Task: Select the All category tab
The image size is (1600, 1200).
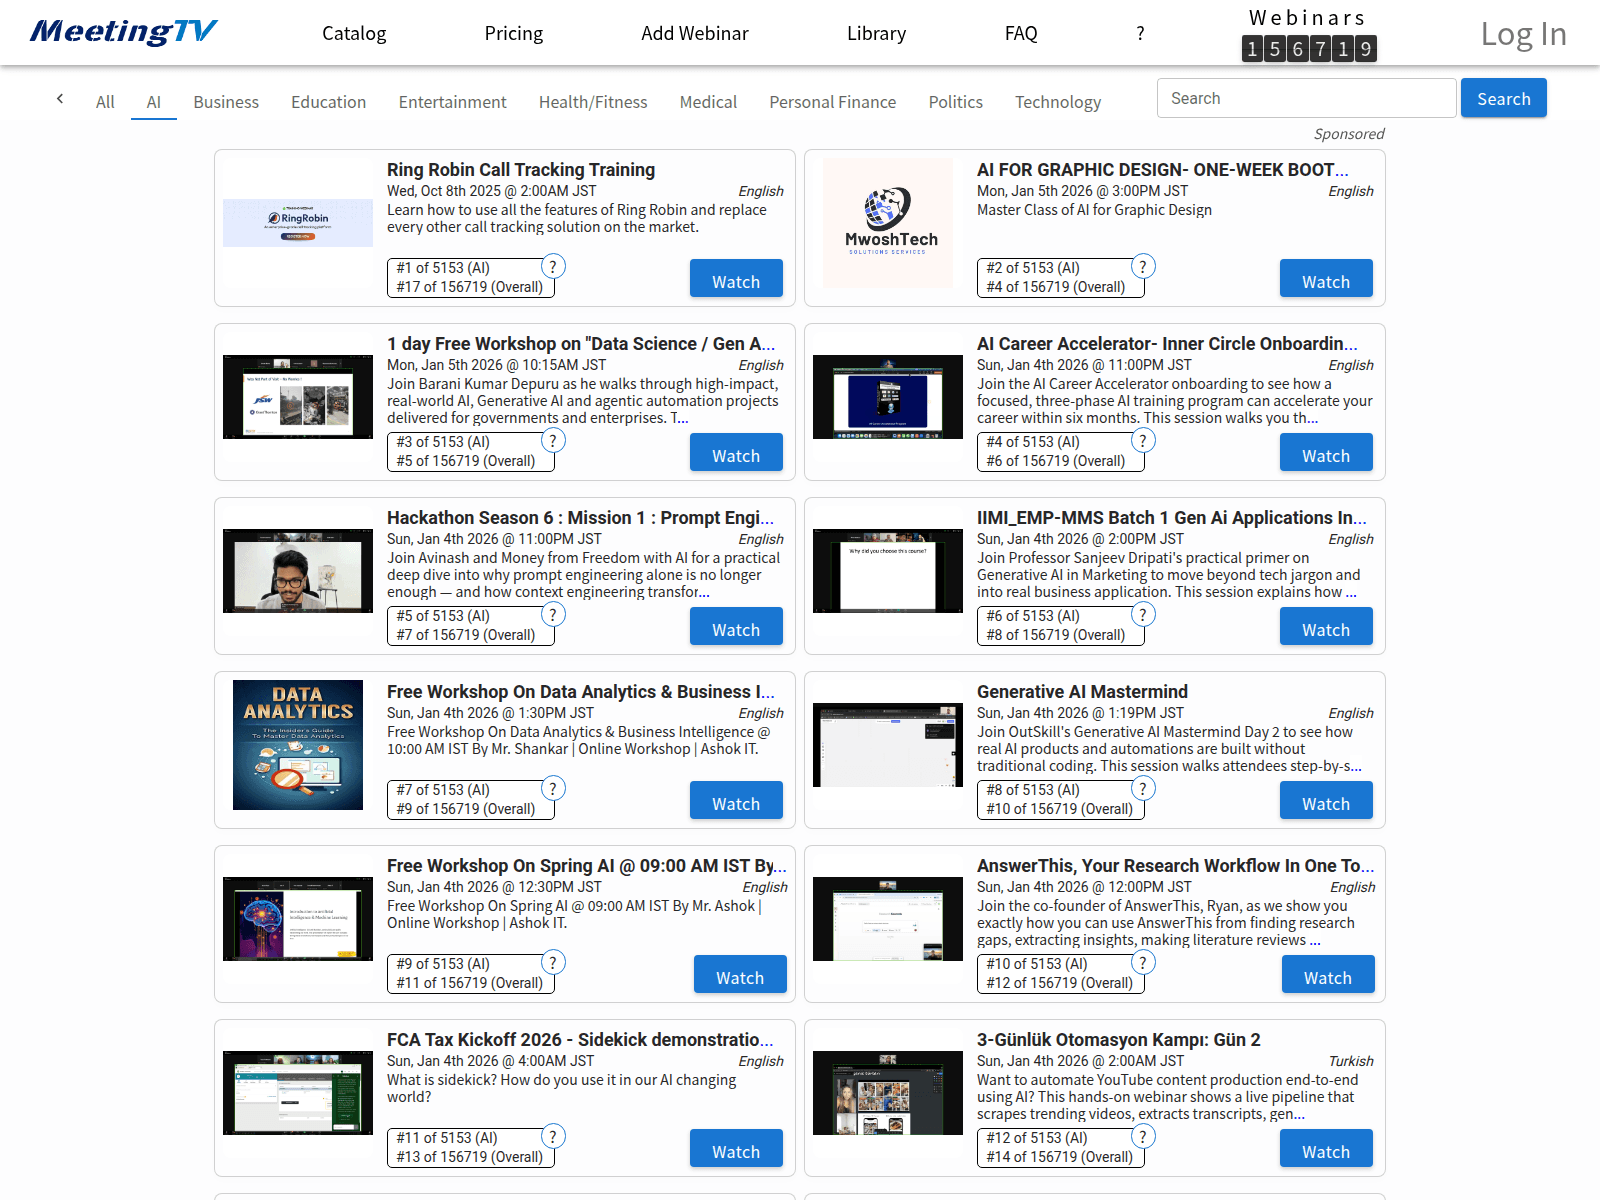Action: pos(105,102)
